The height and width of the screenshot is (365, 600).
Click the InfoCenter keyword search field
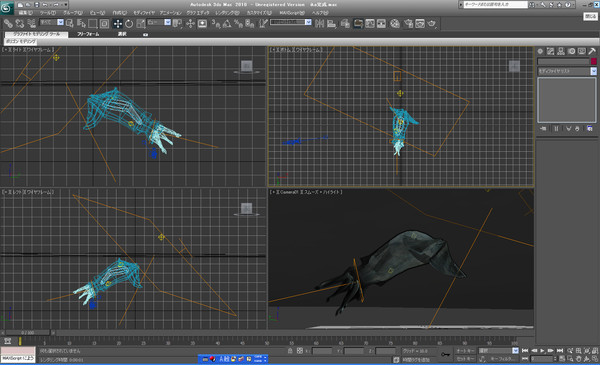coord(496,5)
